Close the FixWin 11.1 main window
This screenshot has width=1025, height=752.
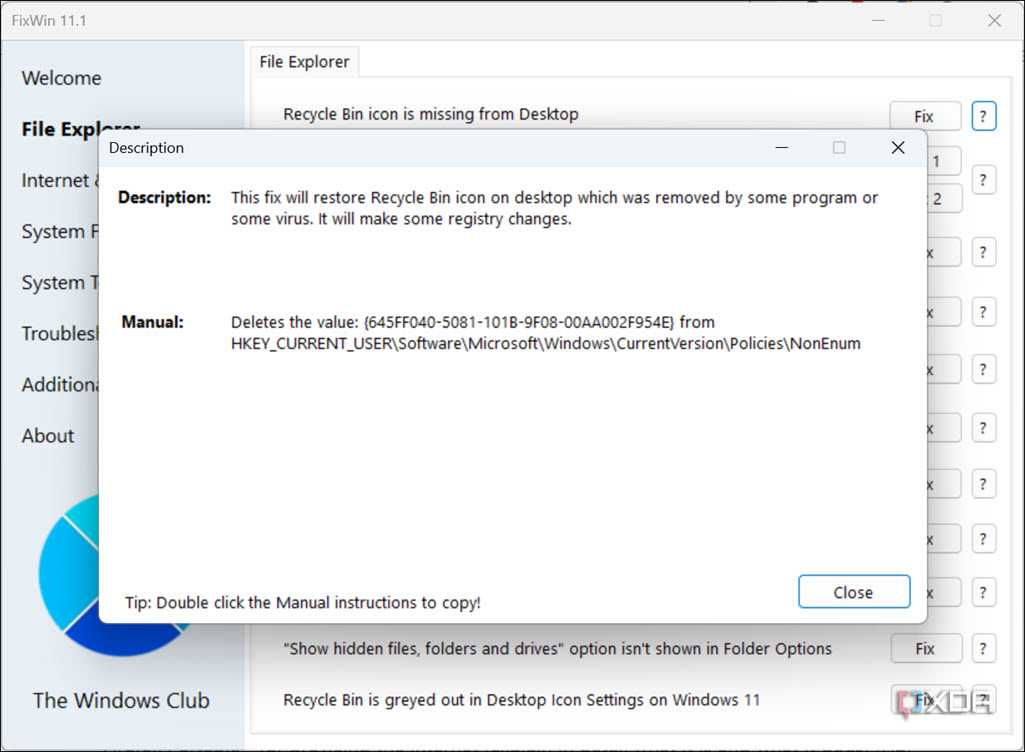tap(994, 20)
